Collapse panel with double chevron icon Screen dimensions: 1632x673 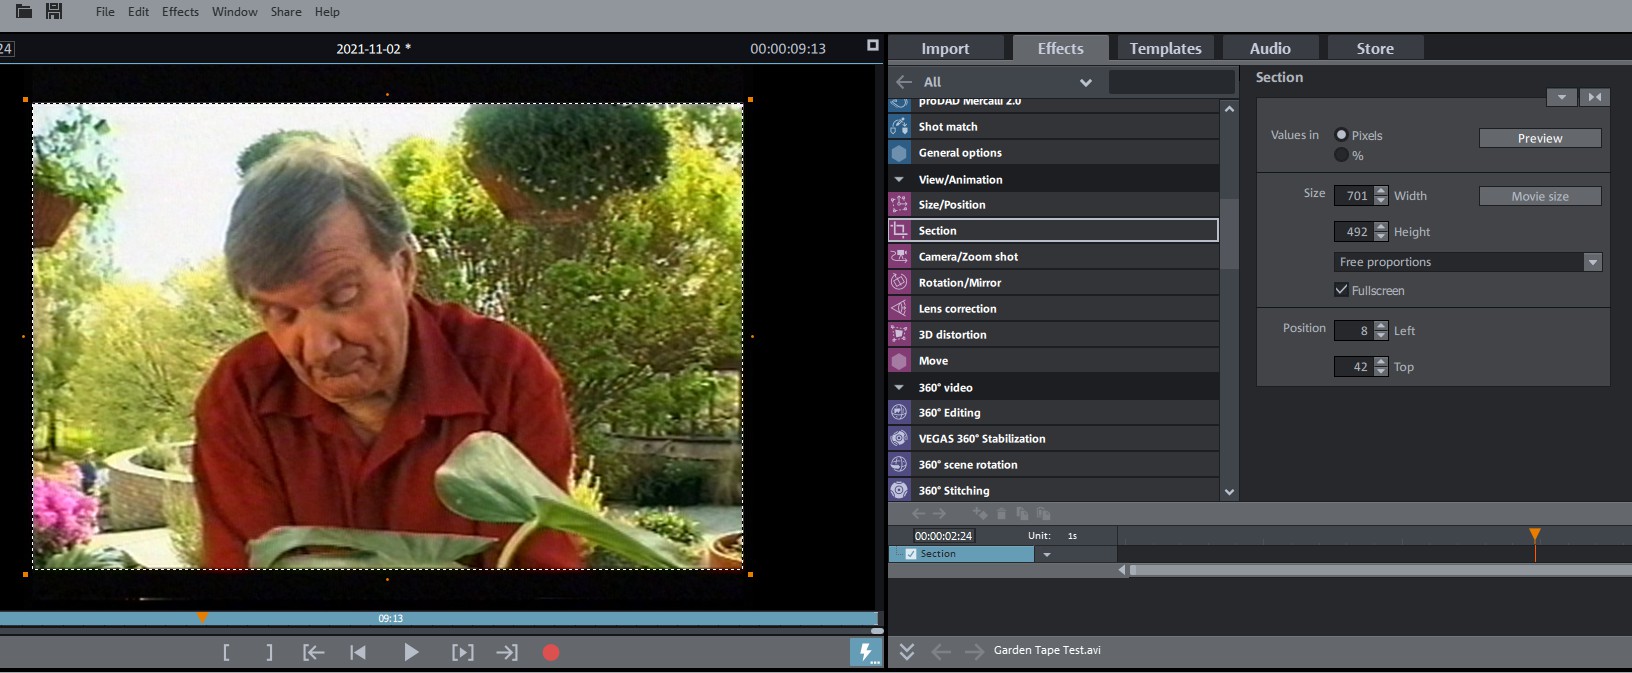click(x=906, y=652)
